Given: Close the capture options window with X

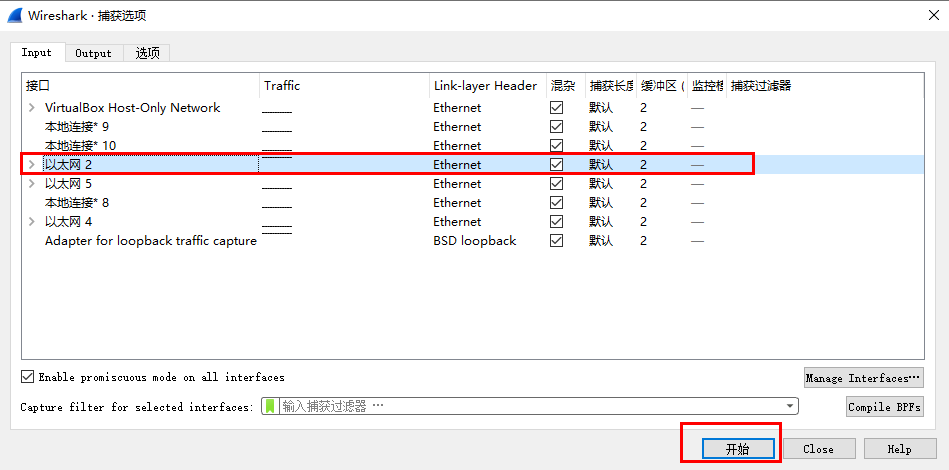Looking at the screenshot, I should pyautogui.click(x=934, y=15).
